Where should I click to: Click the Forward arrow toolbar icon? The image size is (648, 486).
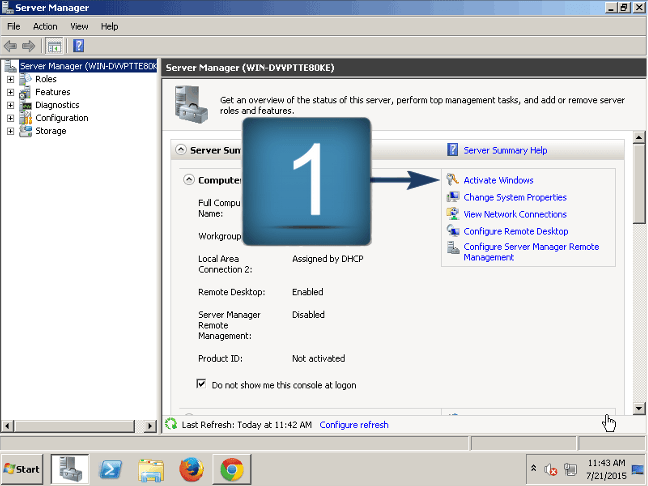coord(28,46)
